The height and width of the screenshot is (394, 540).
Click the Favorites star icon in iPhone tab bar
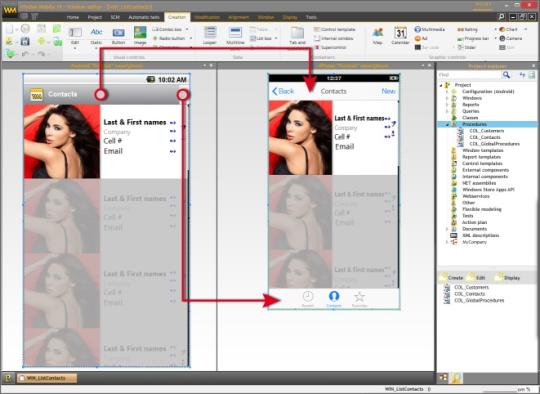[360, 298]
